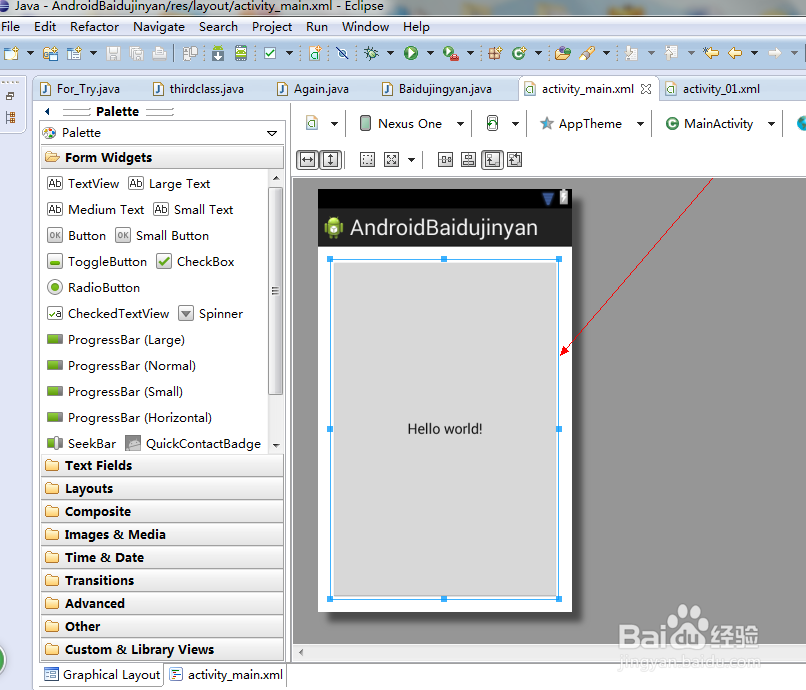Click the Run Last Tool icon
The image size is (806, 690).
[450, 53]
